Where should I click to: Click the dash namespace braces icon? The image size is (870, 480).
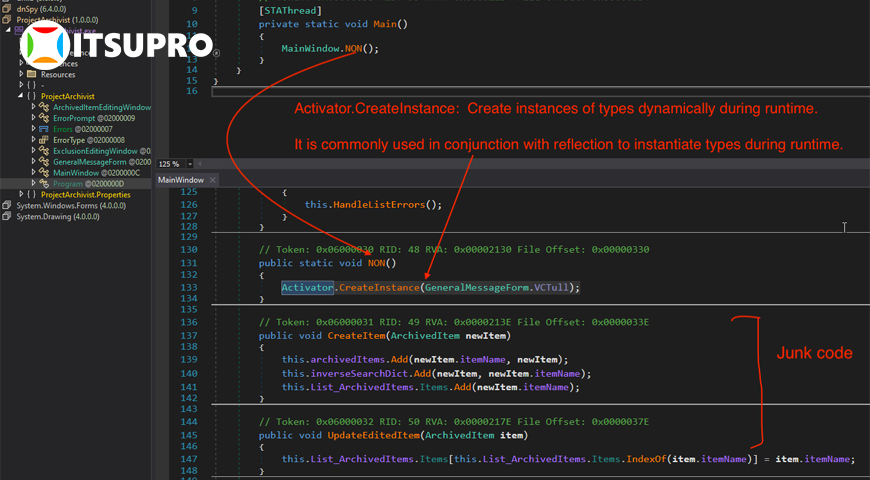31,85
